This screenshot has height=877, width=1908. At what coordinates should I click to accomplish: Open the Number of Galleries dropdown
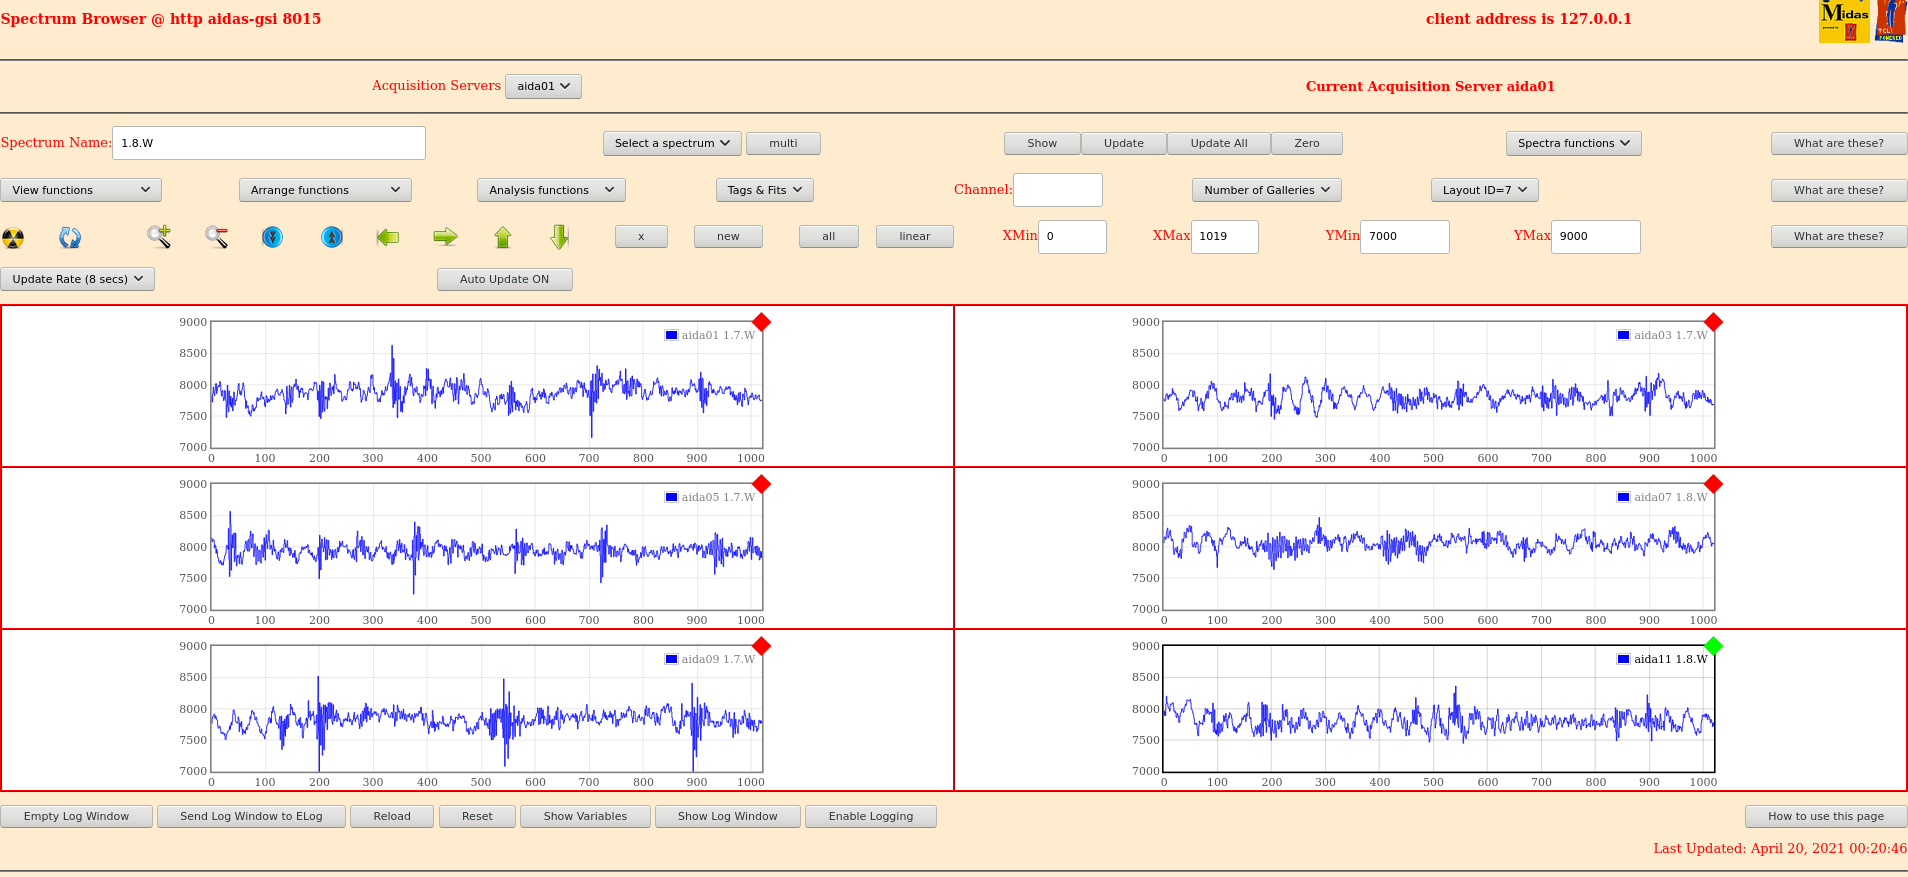1266,190
